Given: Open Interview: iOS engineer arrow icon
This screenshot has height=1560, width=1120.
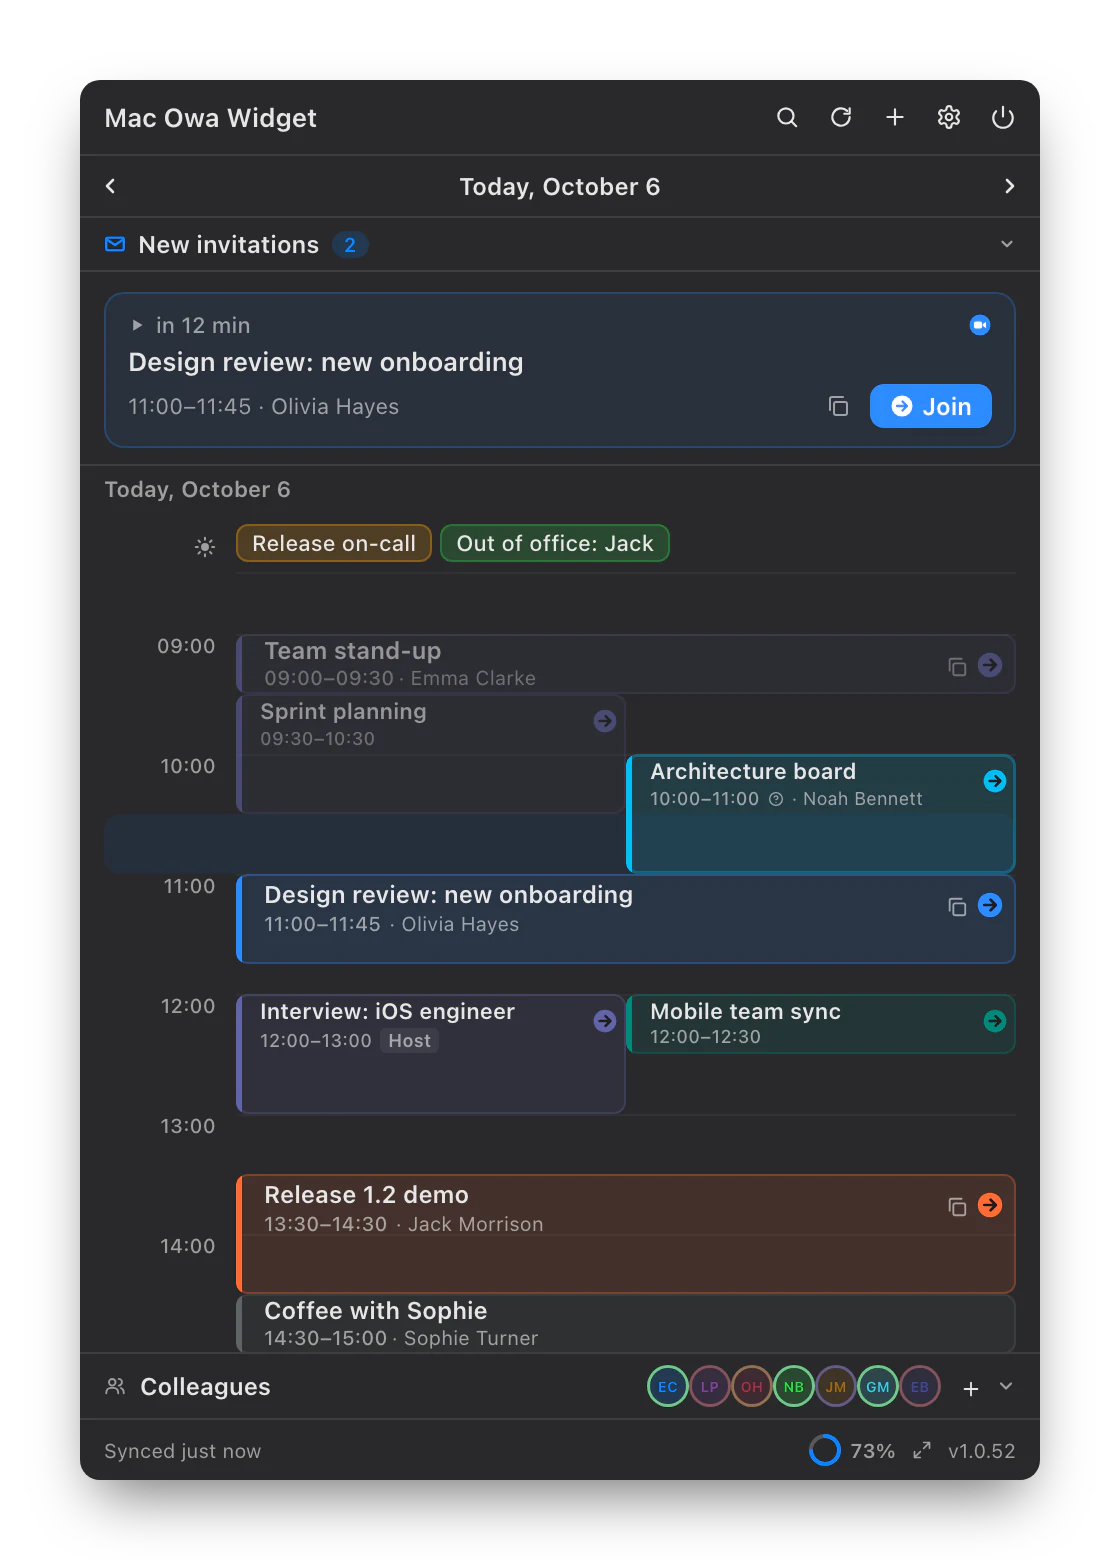Looking at the screenshot, I should click(x=605, y=1021).
